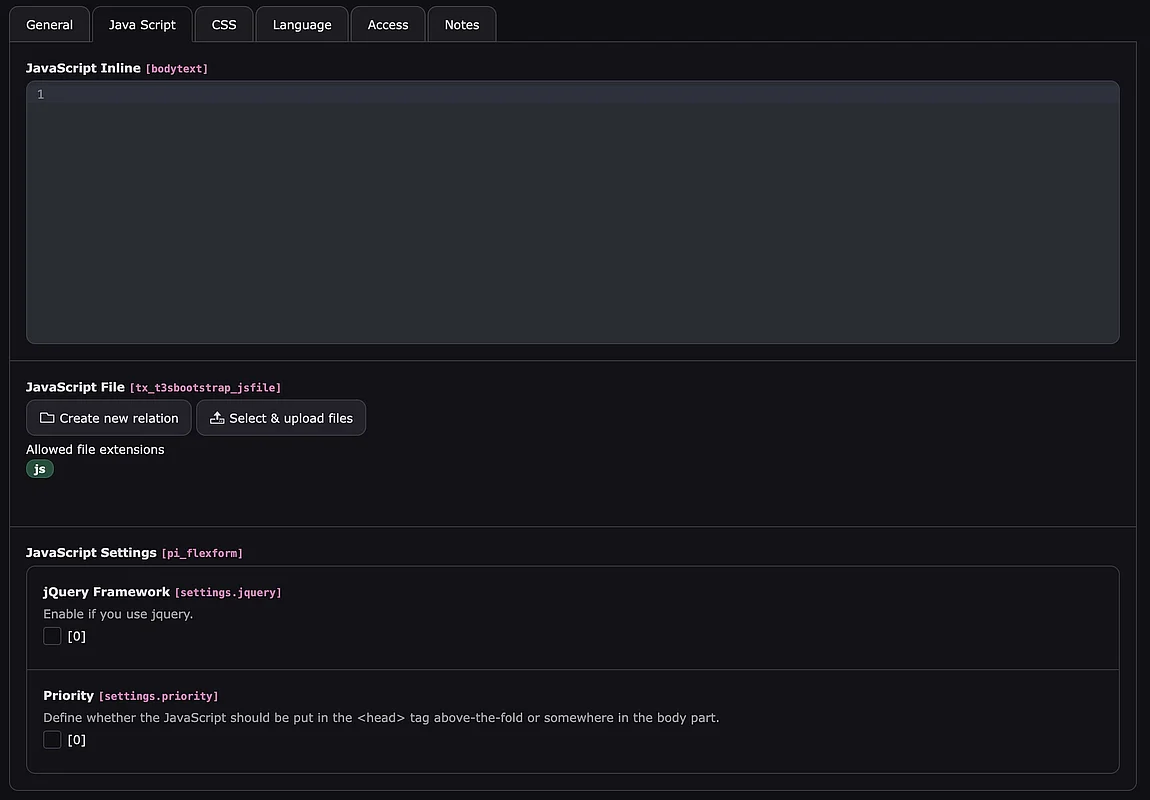Click the jQuery Framework label
1150x800 pixels.
[x=106, y=592]
